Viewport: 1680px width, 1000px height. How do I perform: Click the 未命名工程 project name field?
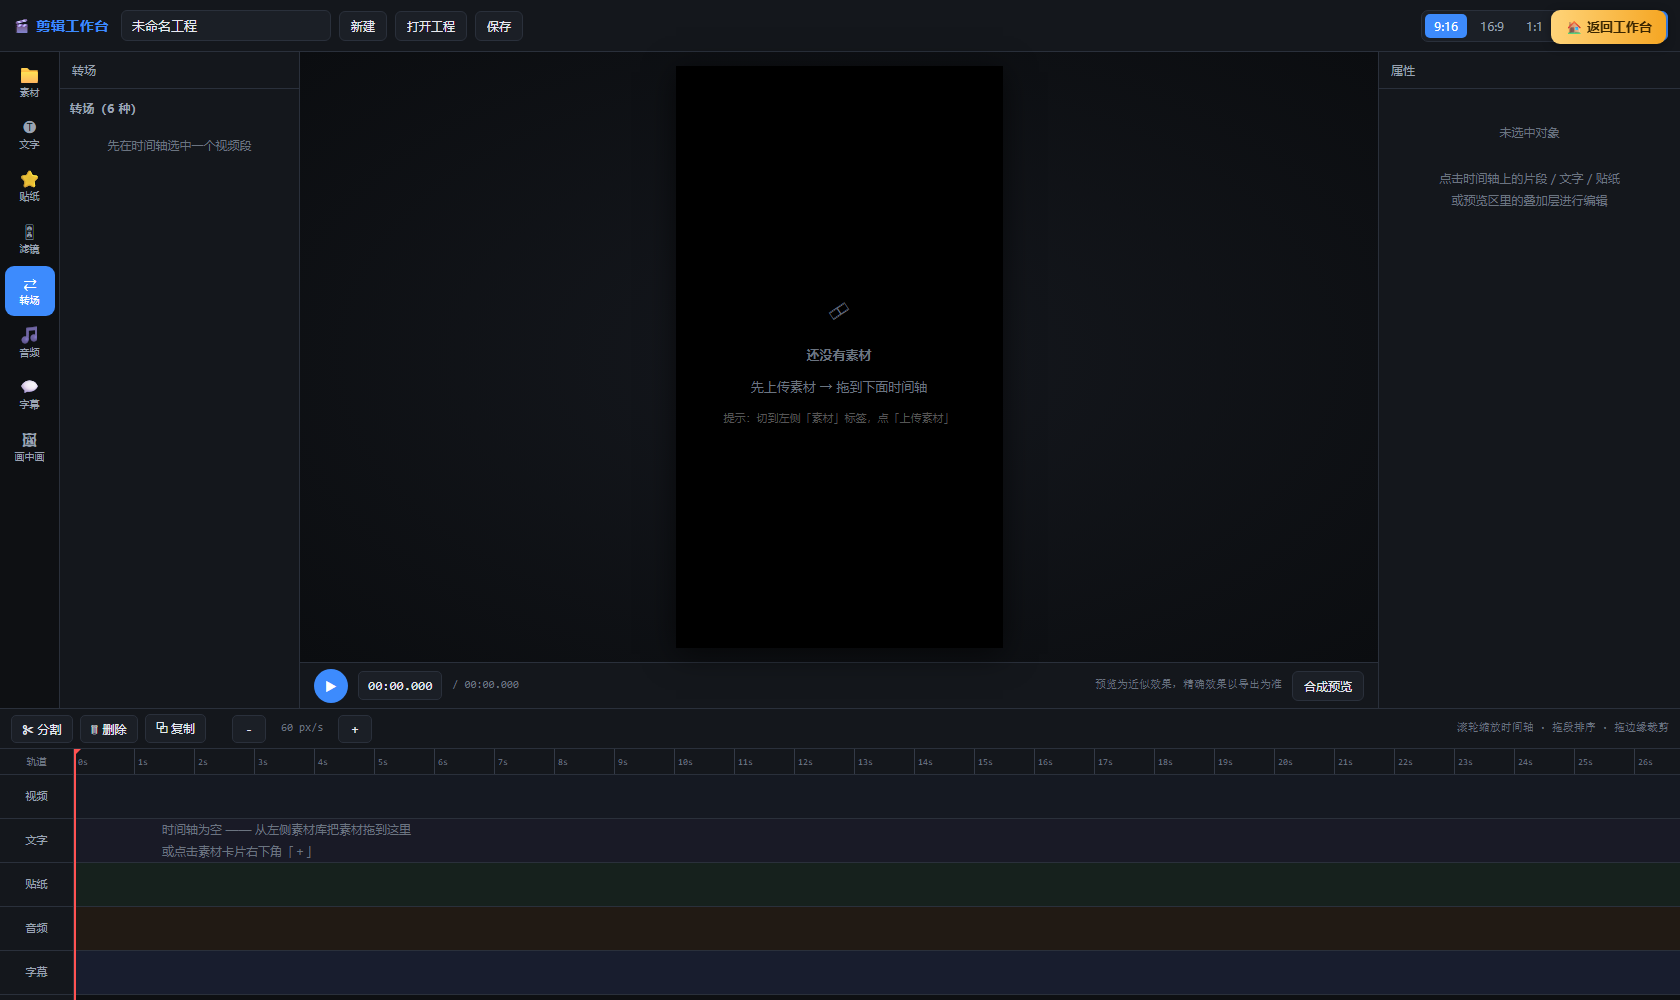pyautogui.click(x=226, y=26)
